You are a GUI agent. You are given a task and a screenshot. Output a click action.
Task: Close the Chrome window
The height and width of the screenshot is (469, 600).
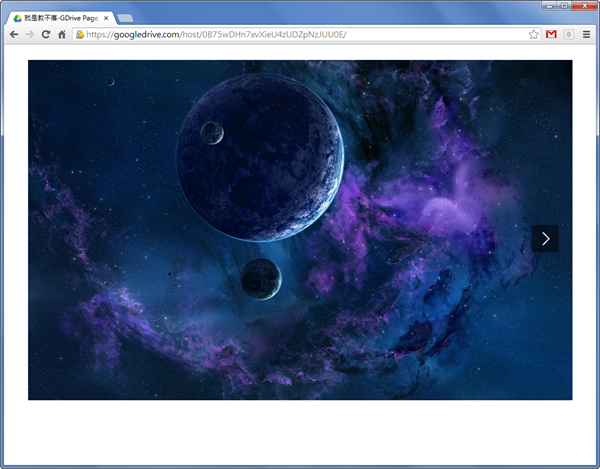click(584, 5)
